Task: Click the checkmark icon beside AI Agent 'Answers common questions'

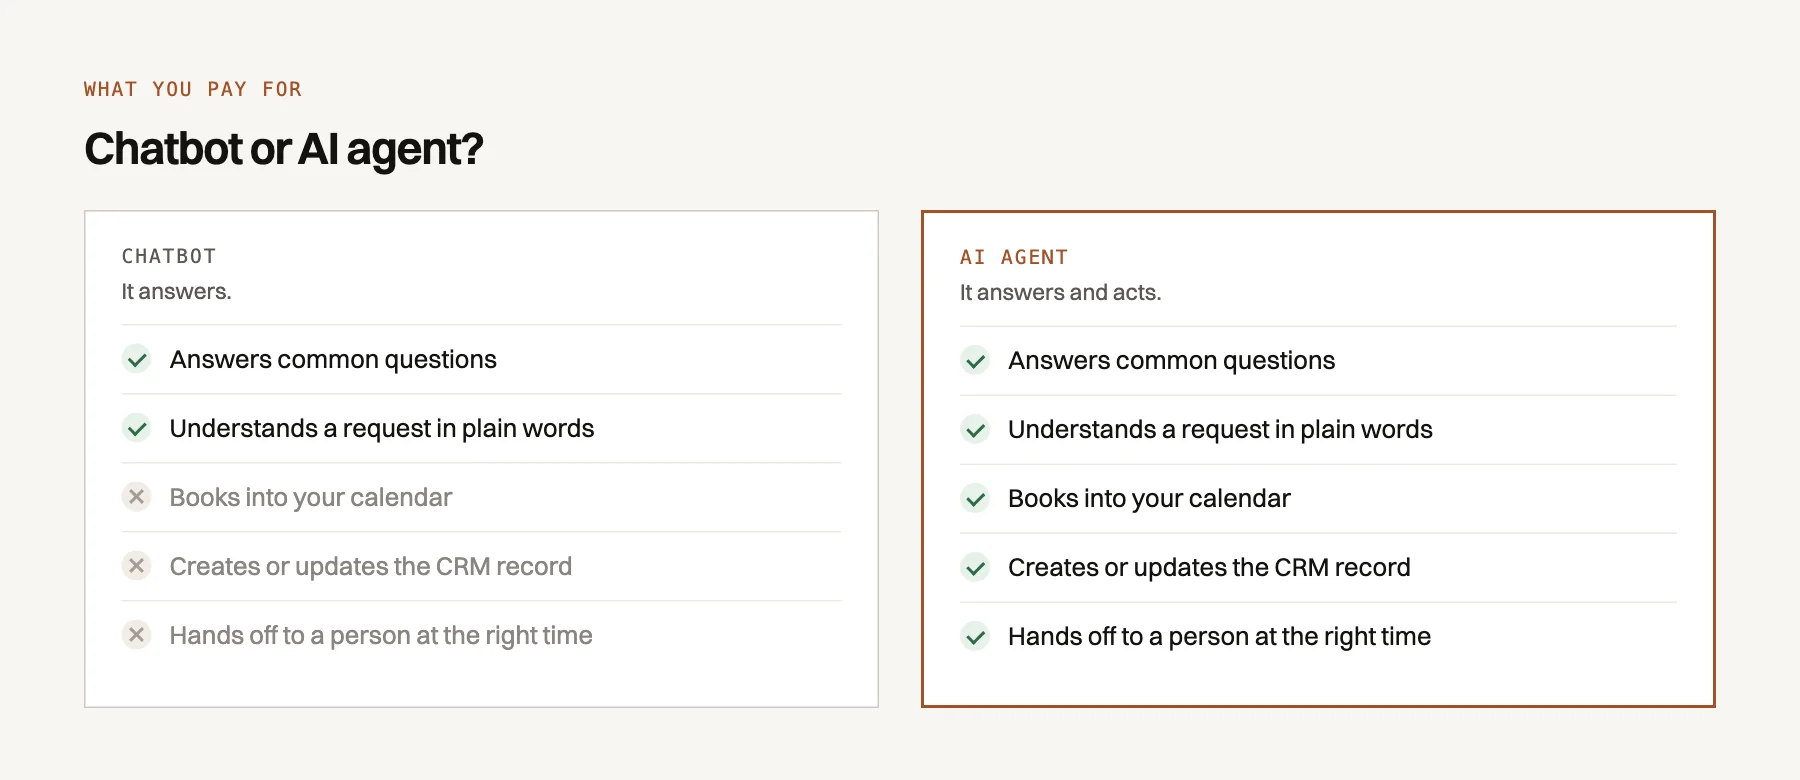Action: click(x=975, y=360)
